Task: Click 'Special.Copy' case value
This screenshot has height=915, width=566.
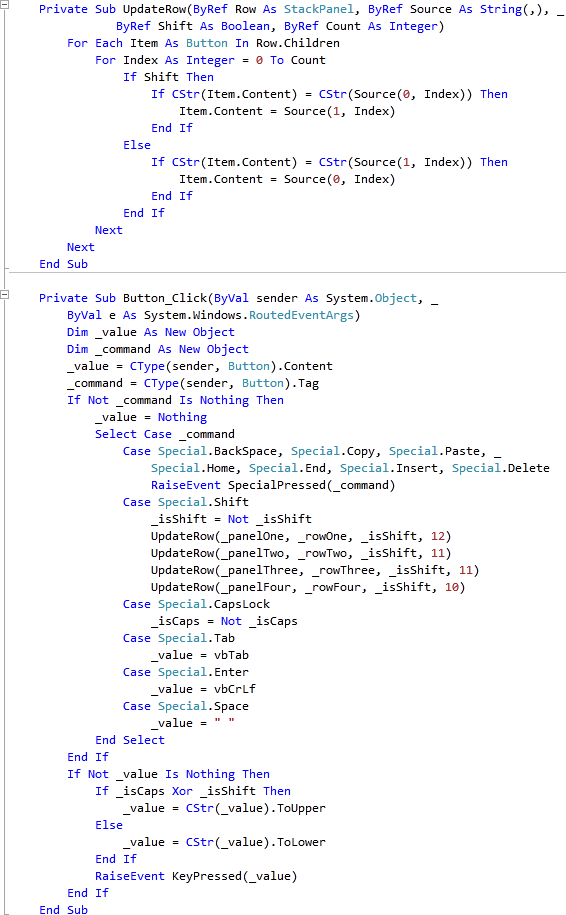Action: tap(333, 451)
